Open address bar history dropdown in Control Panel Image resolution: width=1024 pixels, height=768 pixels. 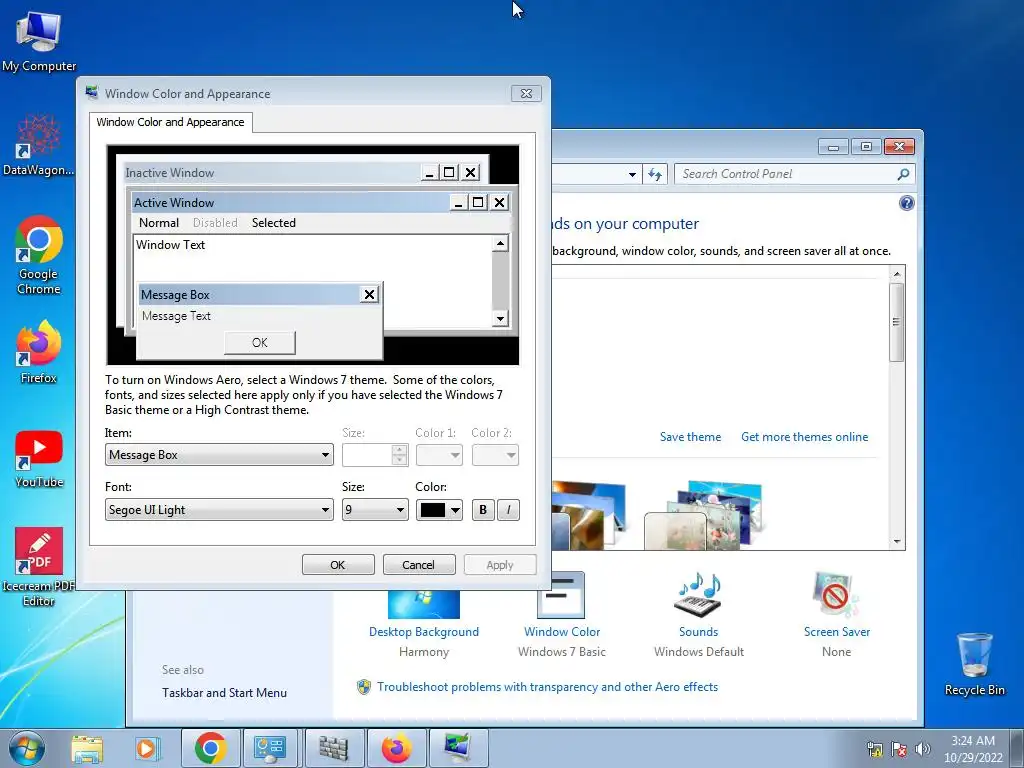(x=632, y=174)
